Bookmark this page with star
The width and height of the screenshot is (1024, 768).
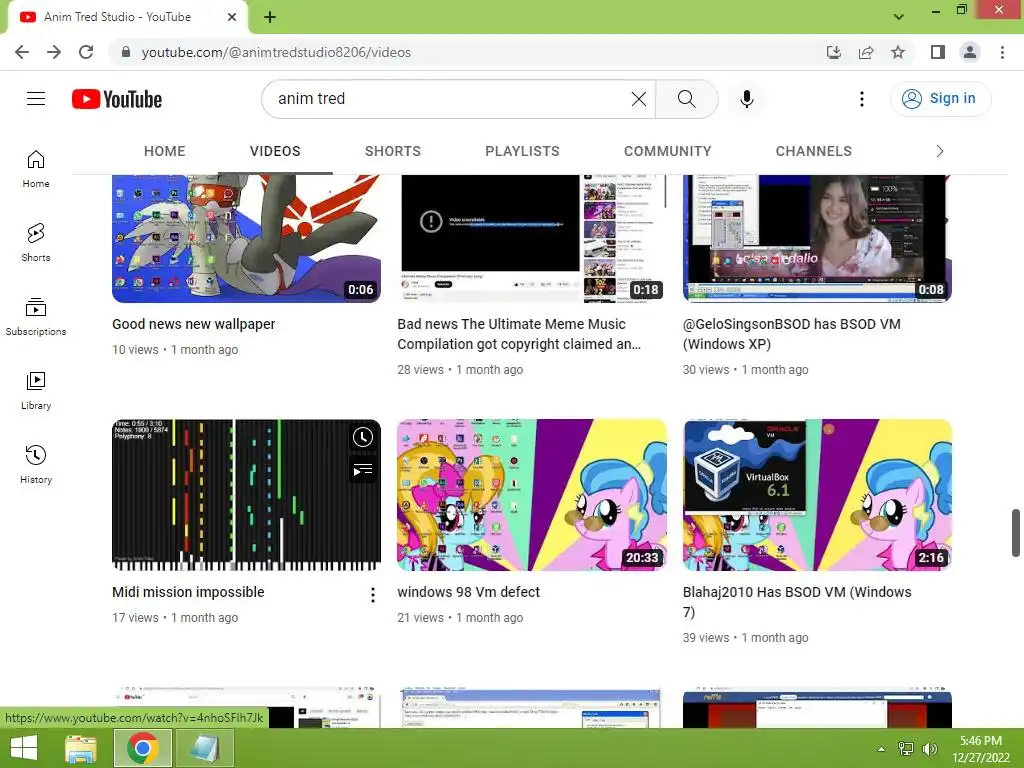[898, 52]
